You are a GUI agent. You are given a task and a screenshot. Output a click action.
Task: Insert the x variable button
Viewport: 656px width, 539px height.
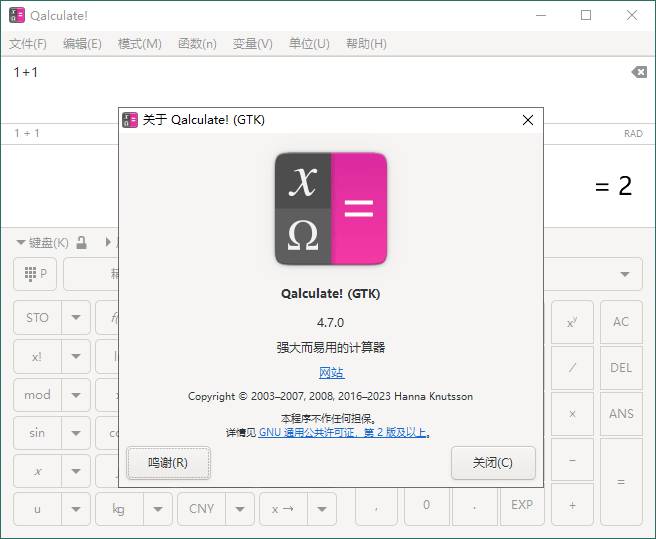click(37, 471)
